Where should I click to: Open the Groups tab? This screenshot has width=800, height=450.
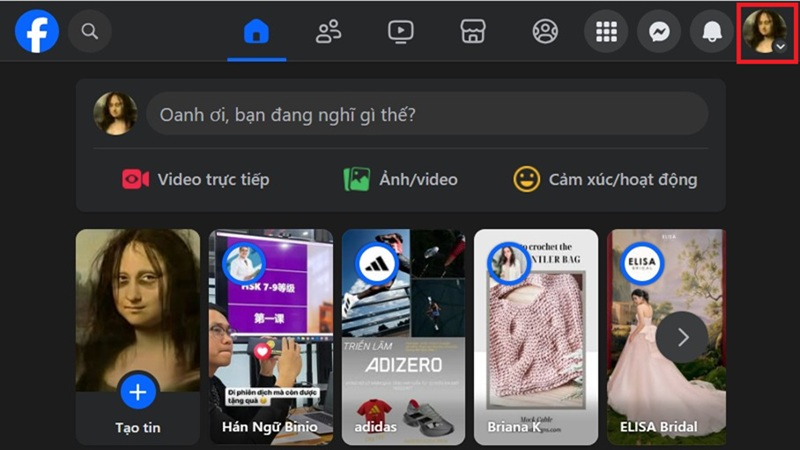coord(545,32)
